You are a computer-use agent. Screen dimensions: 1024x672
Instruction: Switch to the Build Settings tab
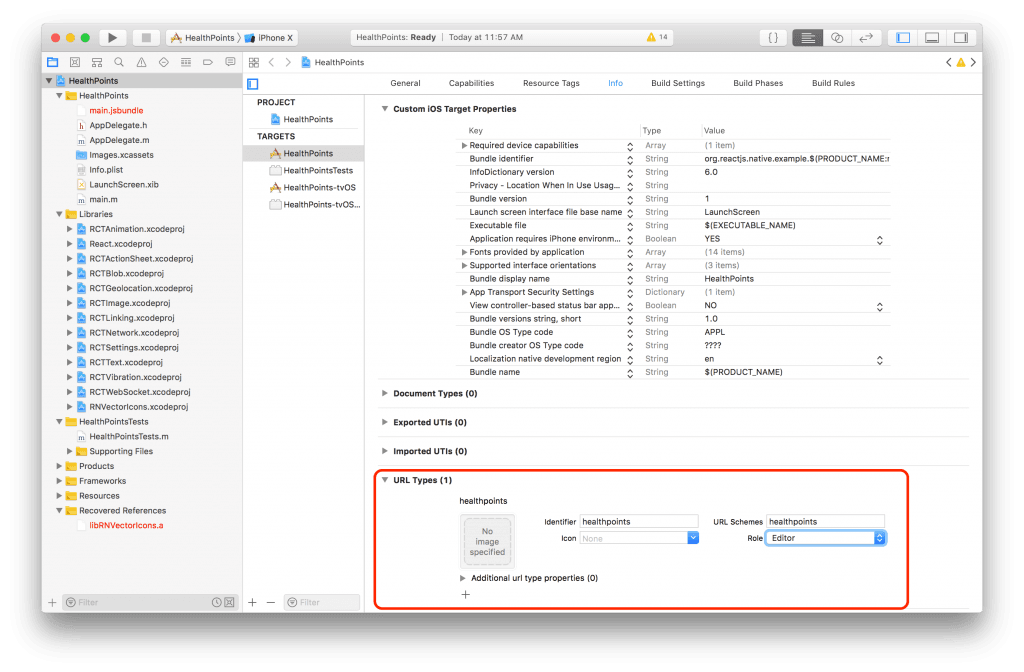coord(677,83)
